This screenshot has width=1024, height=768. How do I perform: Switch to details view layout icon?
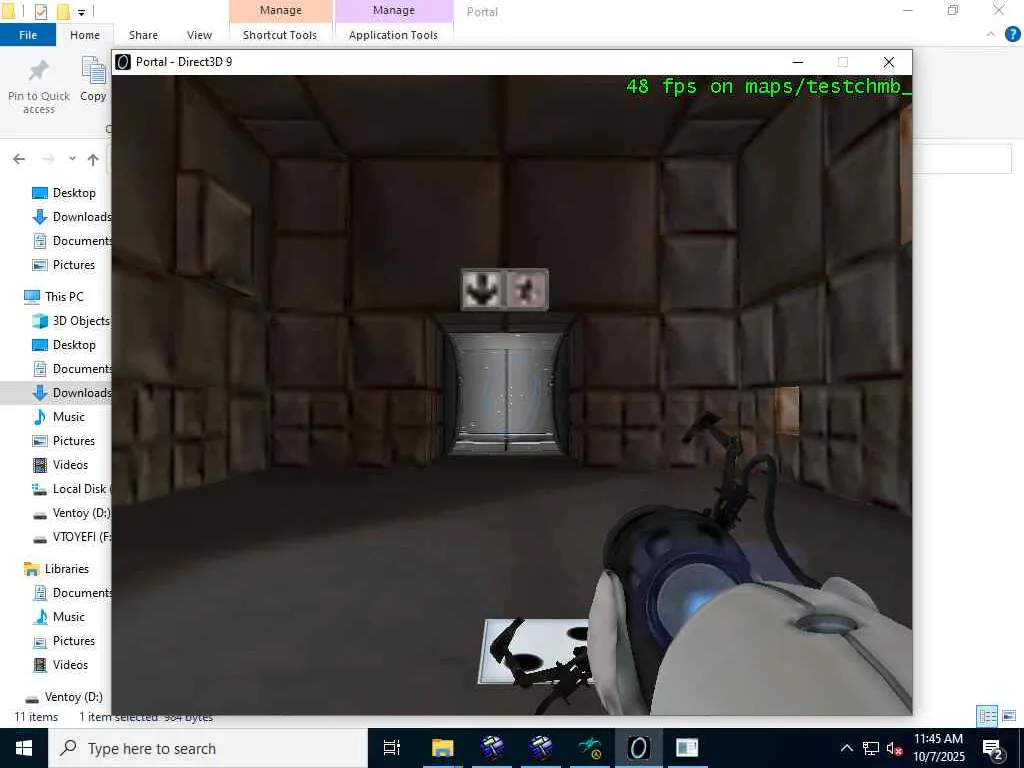987,716
